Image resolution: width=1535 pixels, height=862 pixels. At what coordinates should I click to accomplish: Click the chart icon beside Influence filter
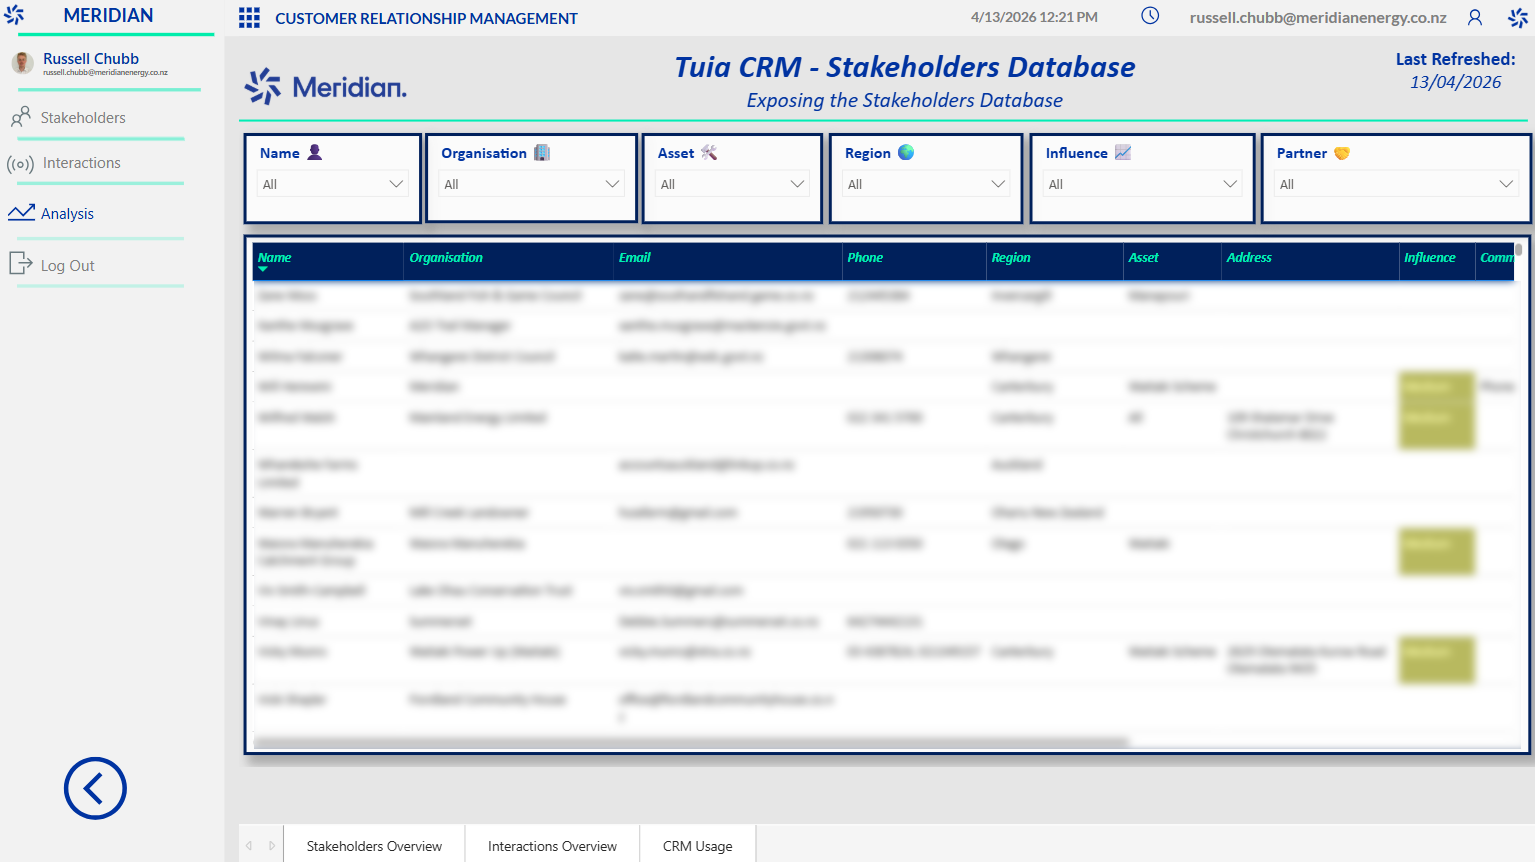[x=1123, y=152]
